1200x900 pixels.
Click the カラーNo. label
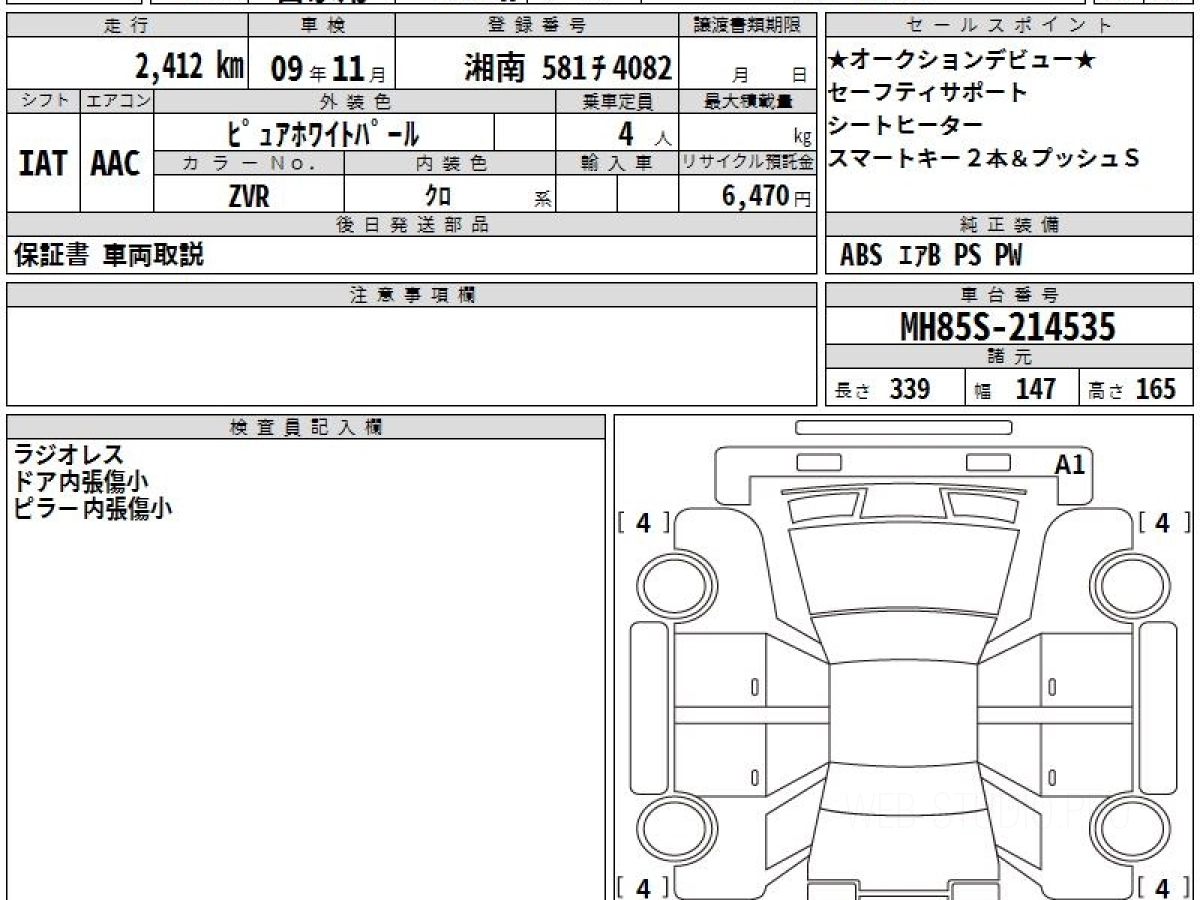(249, 163)
